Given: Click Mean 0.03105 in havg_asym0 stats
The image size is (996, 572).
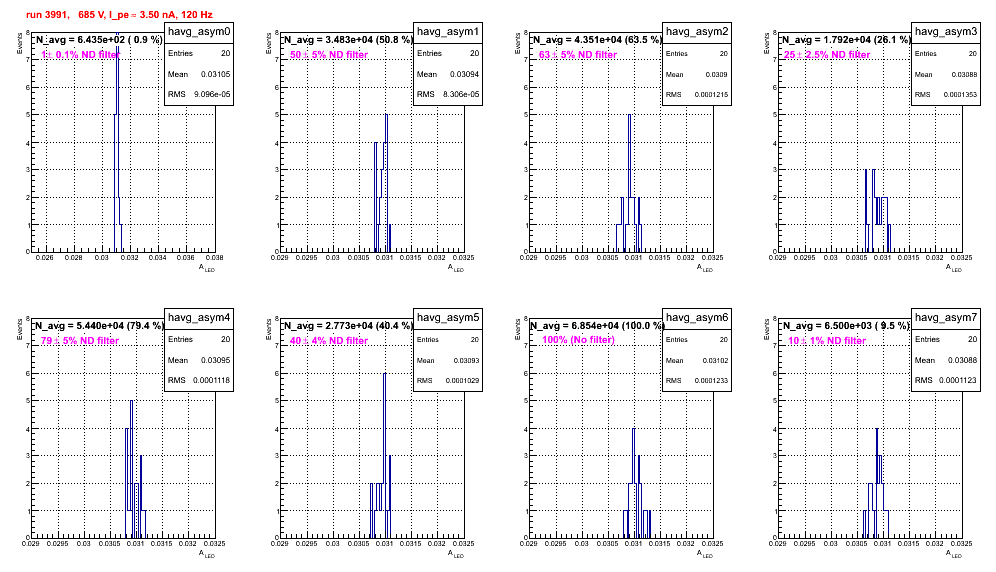Looking at the screenshot, I should 199,74.
